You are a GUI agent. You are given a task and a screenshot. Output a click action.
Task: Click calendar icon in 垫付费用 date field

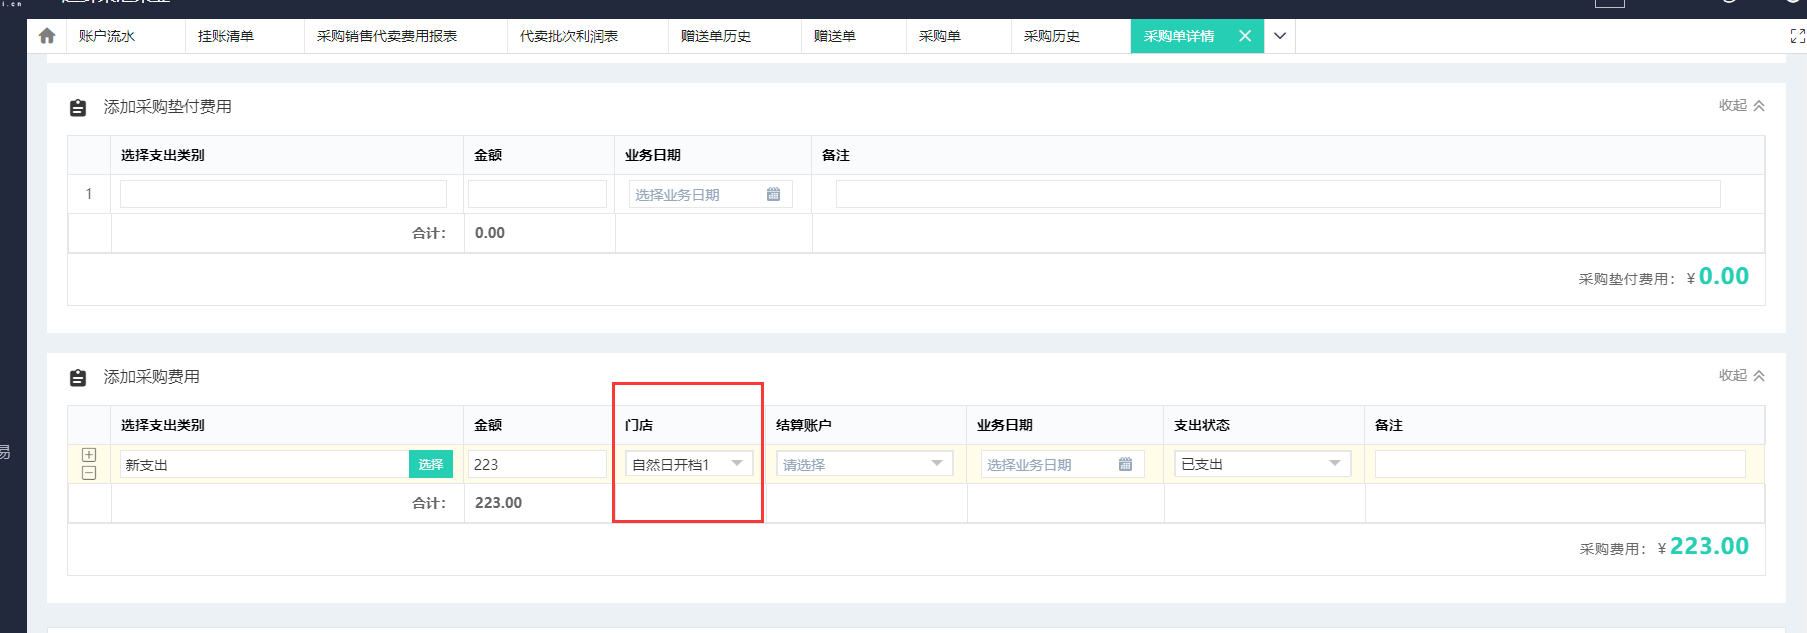click(x=773, y=194)
